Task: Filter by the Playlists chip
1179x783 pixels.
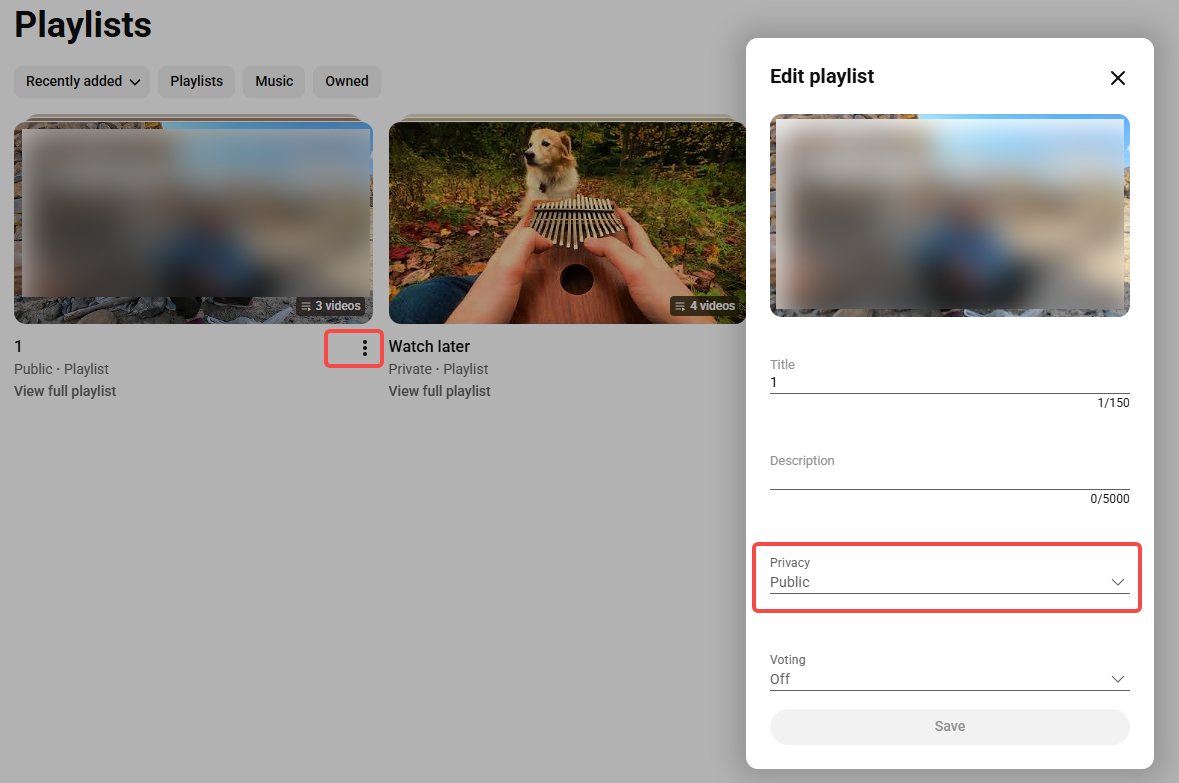Action: [x=196, y=82]
